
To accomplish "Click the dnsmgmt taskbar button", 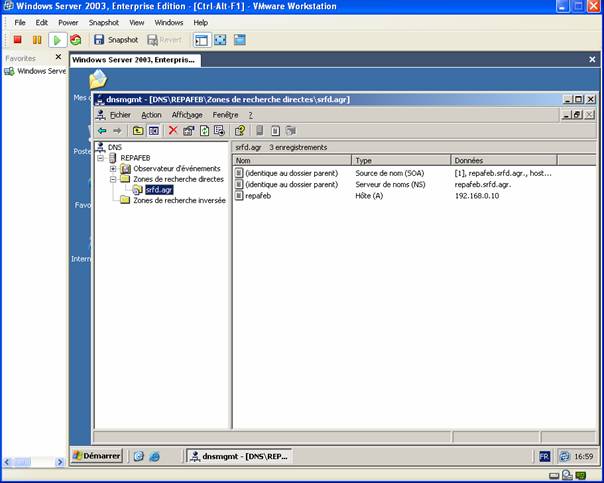I will 239,456.
